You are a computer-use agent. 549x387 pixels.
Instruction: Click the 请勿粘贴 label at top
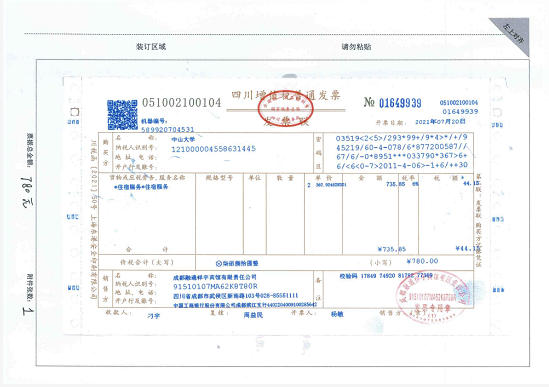356,47
